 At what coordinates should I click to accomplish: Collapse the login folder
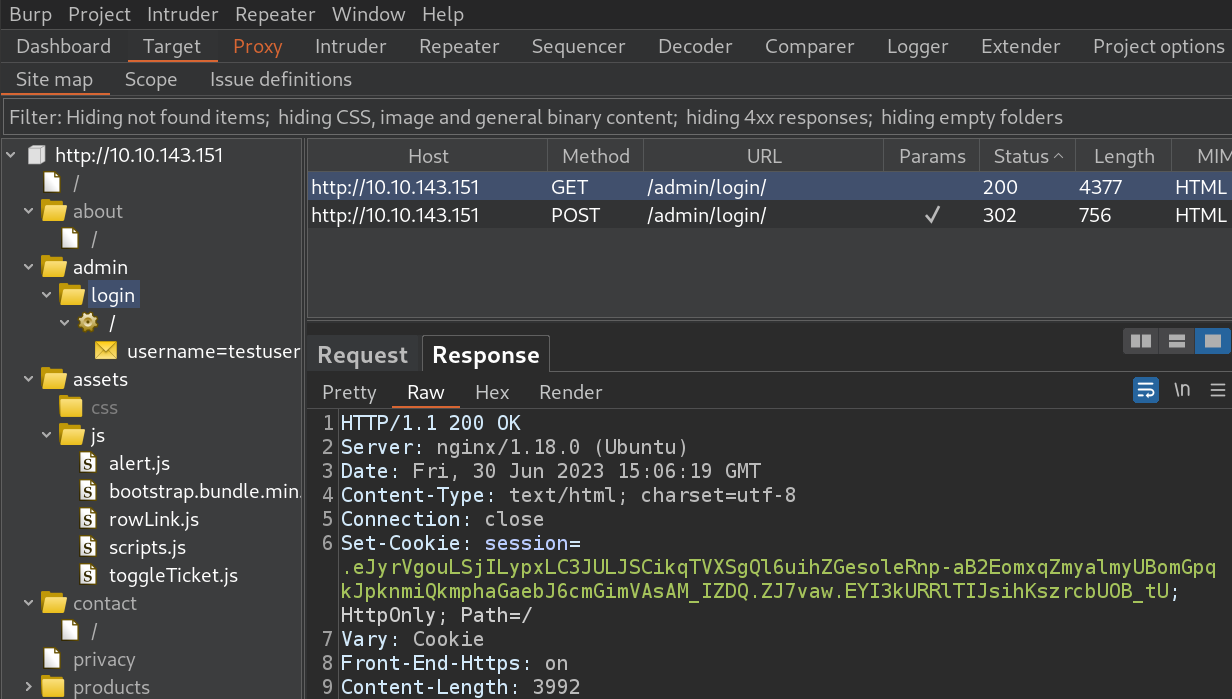click(x=47, y=295)
